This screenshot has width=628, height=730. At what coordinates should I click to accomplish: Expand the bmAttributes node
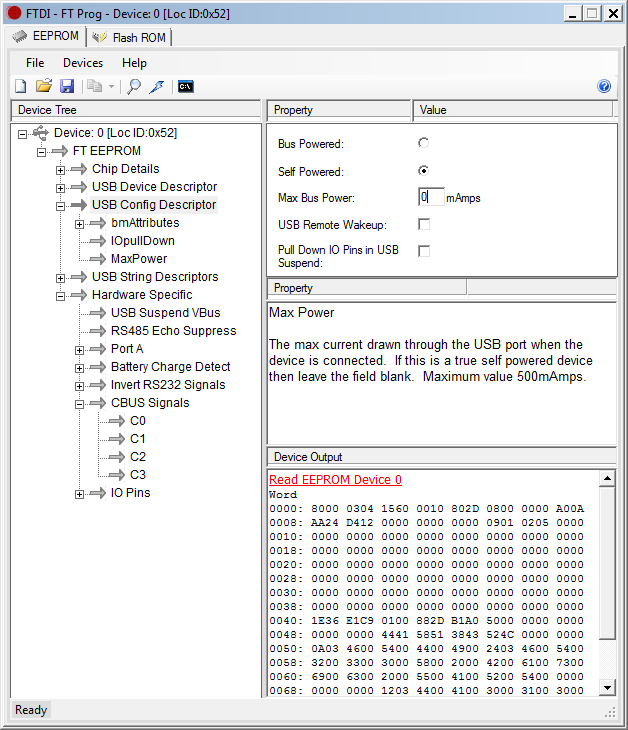coord(80,224)
